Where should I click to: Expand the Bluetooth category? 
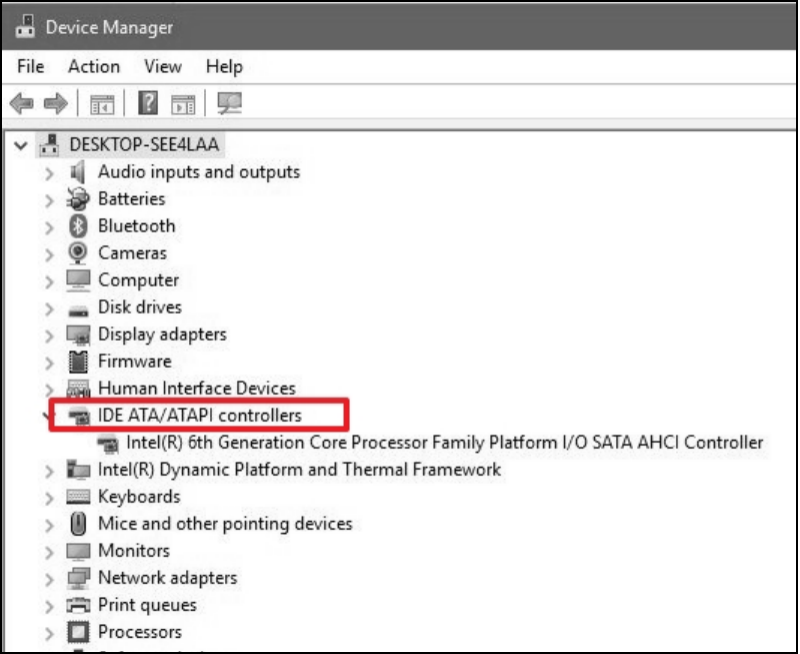(x=48, y=226)
